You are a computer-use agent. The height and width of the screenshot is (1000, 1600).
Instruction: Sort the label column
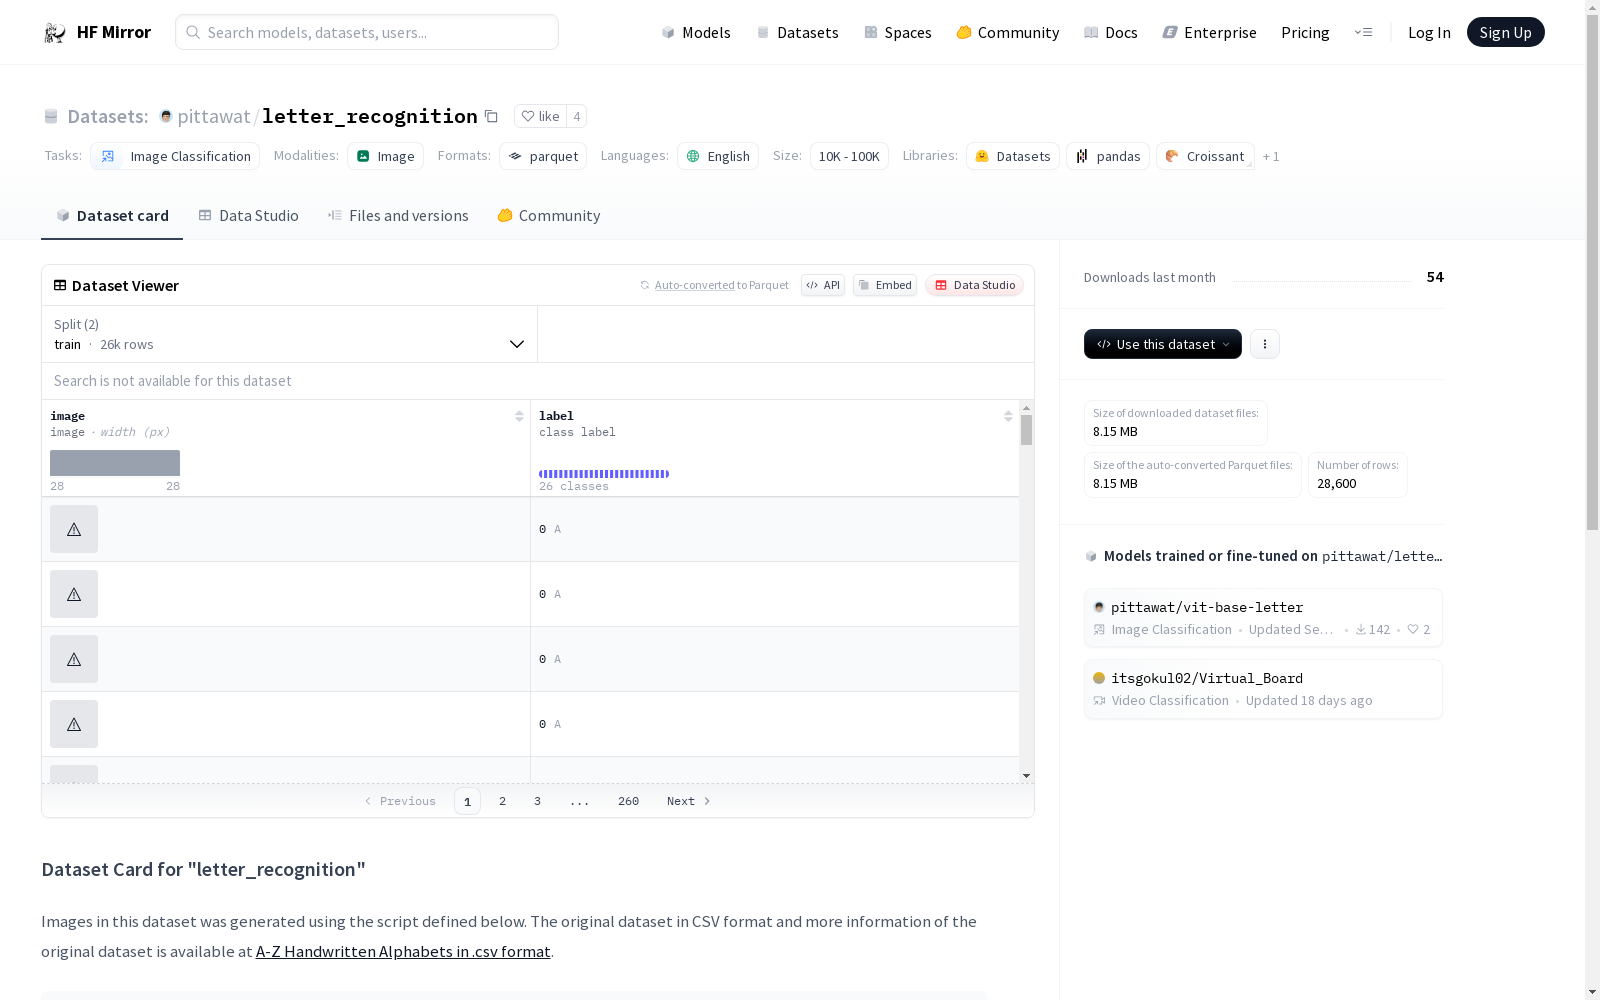point(1008,416)
